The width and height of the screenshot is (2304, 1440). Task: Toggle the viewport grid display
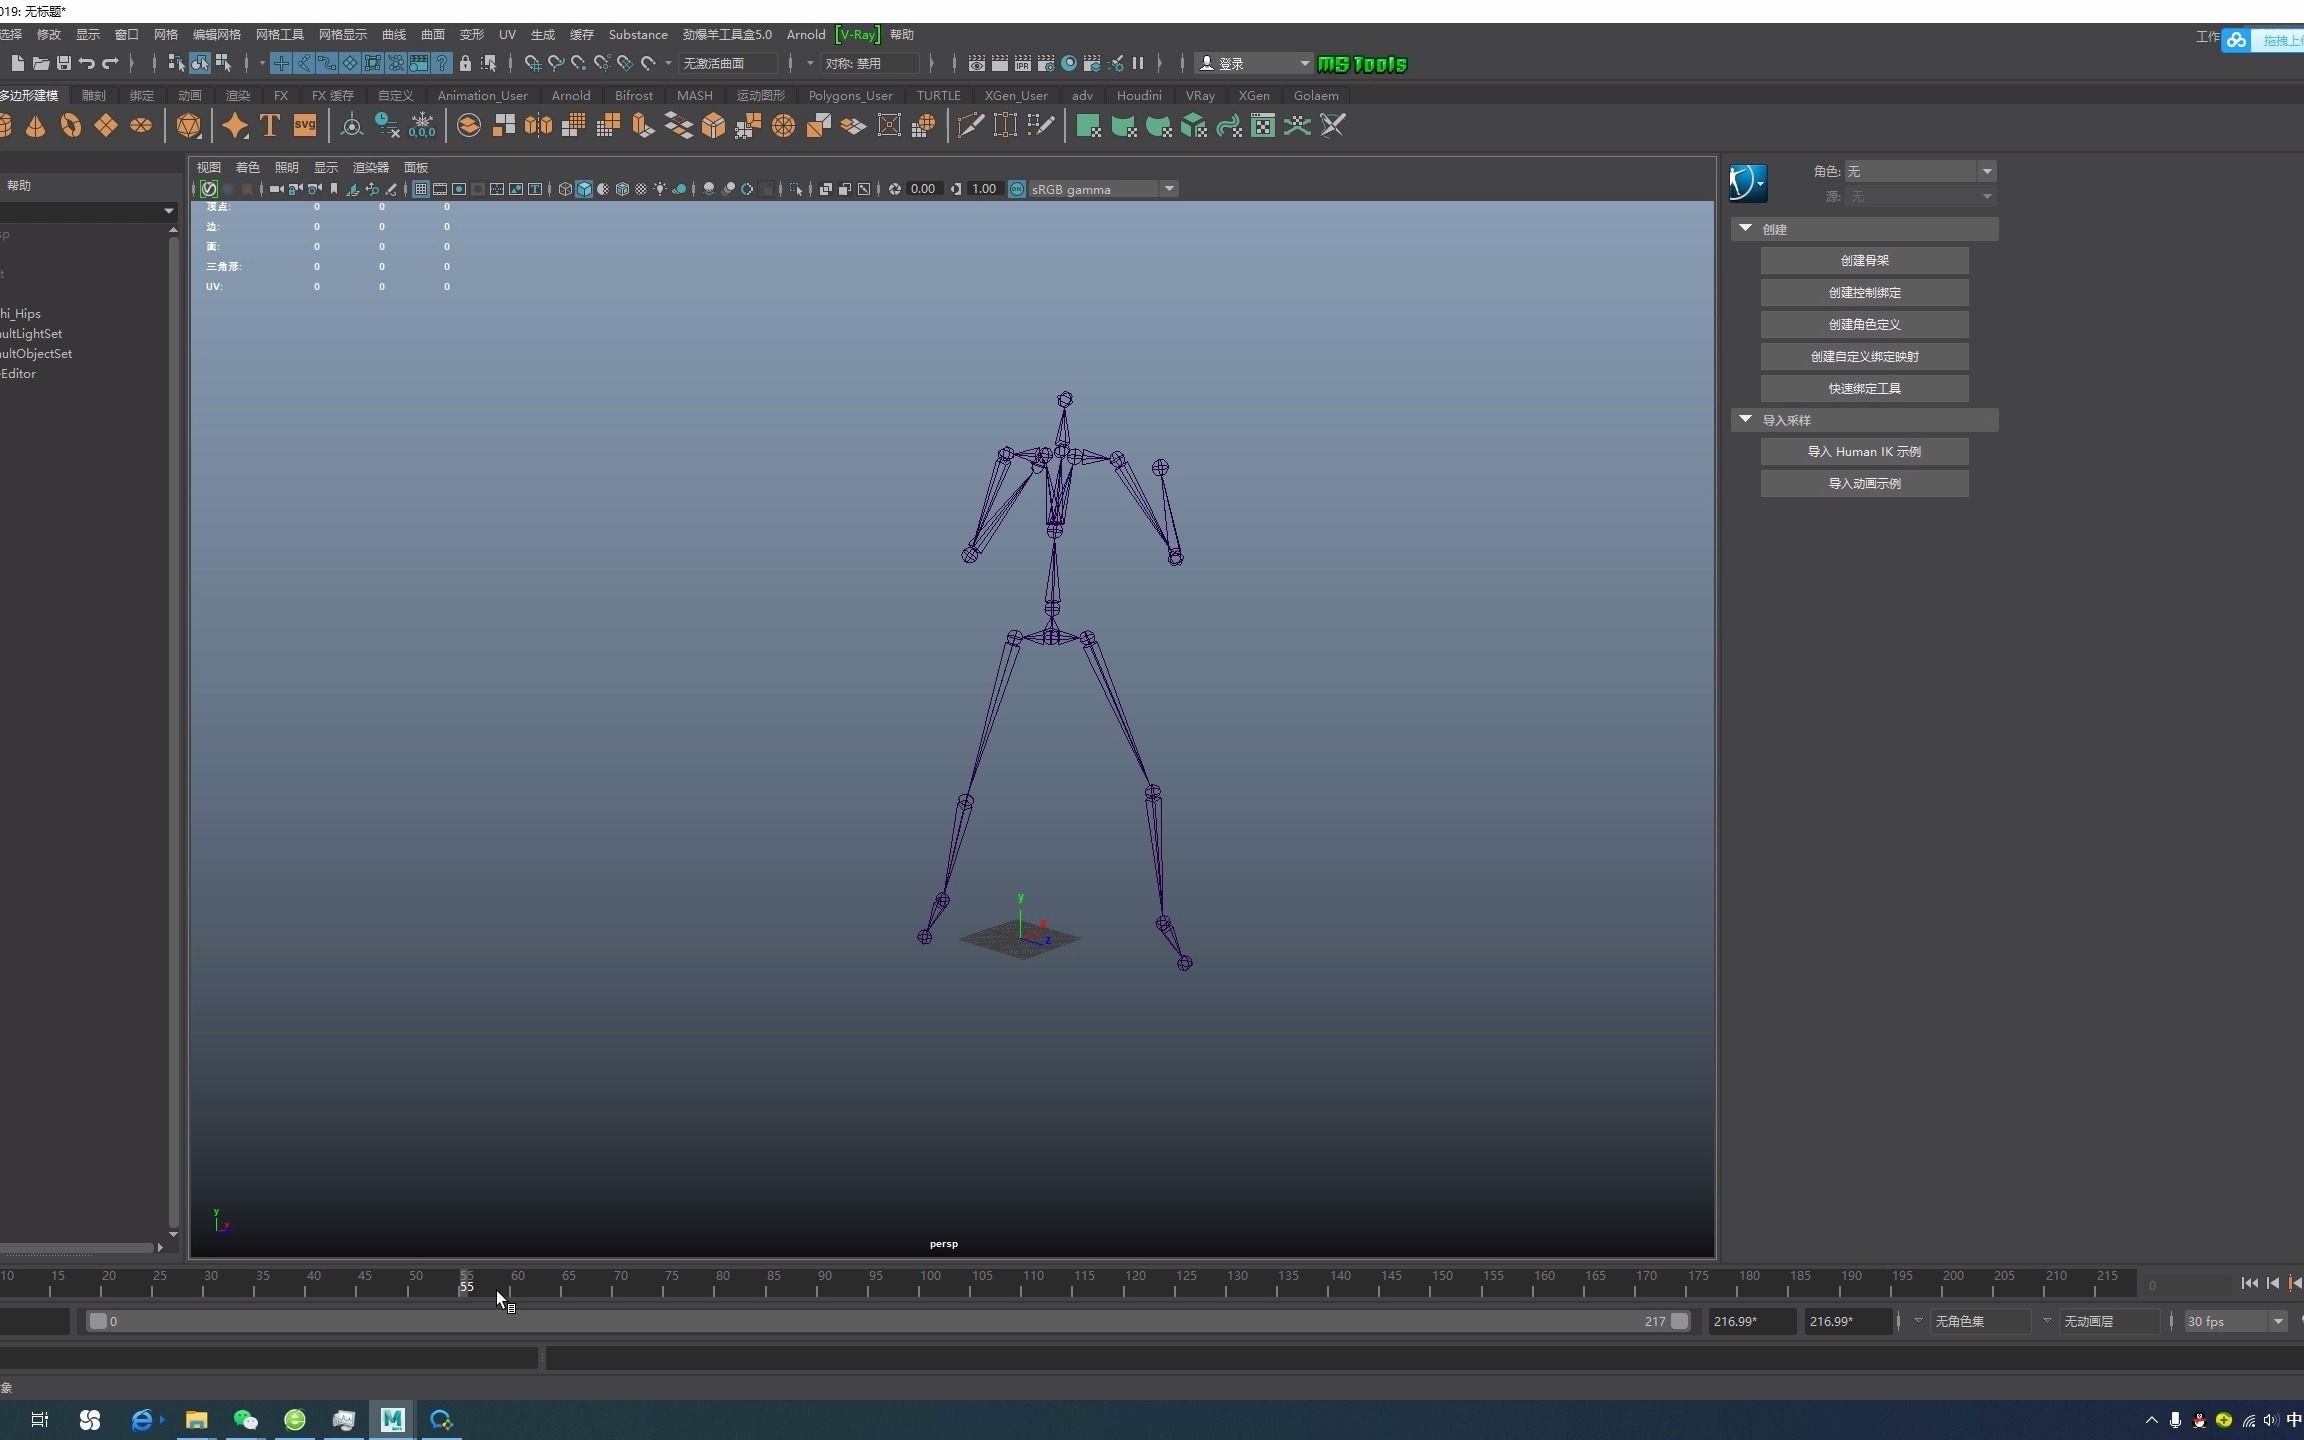pos(421,189)
